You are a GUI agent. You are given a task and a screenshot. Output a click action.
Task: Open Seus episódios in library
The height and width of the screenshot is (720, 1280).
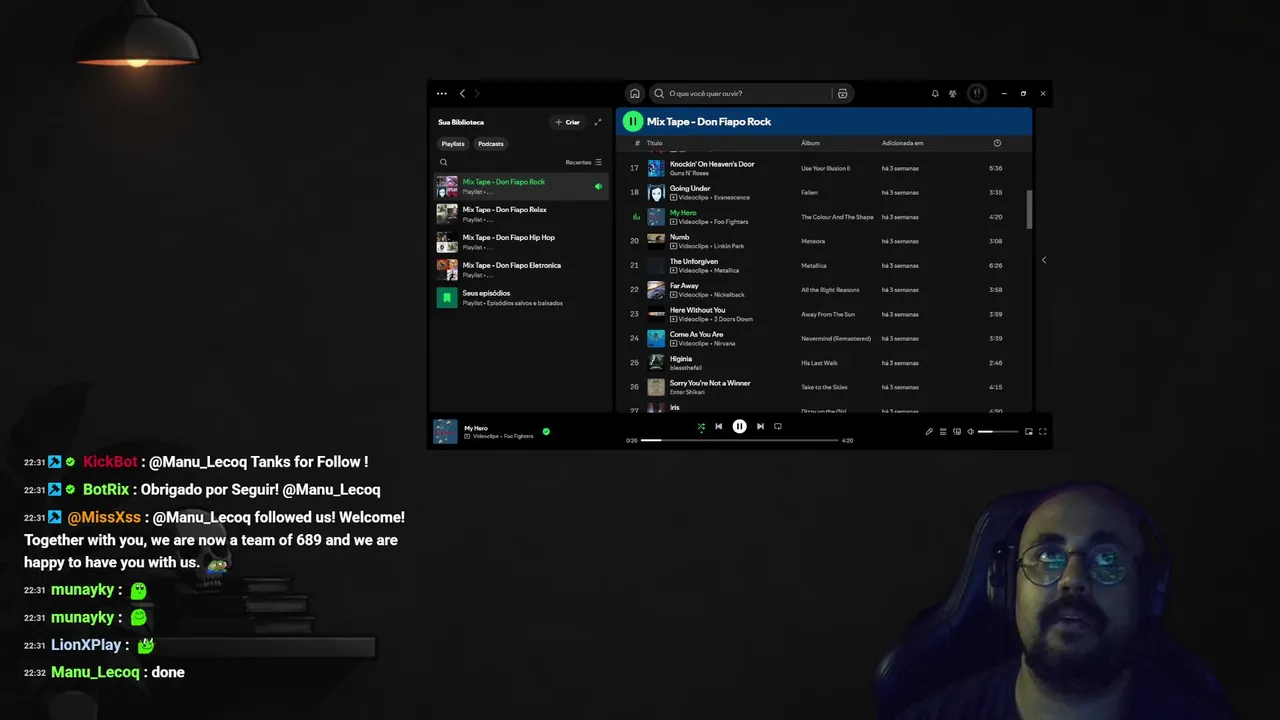520,298
